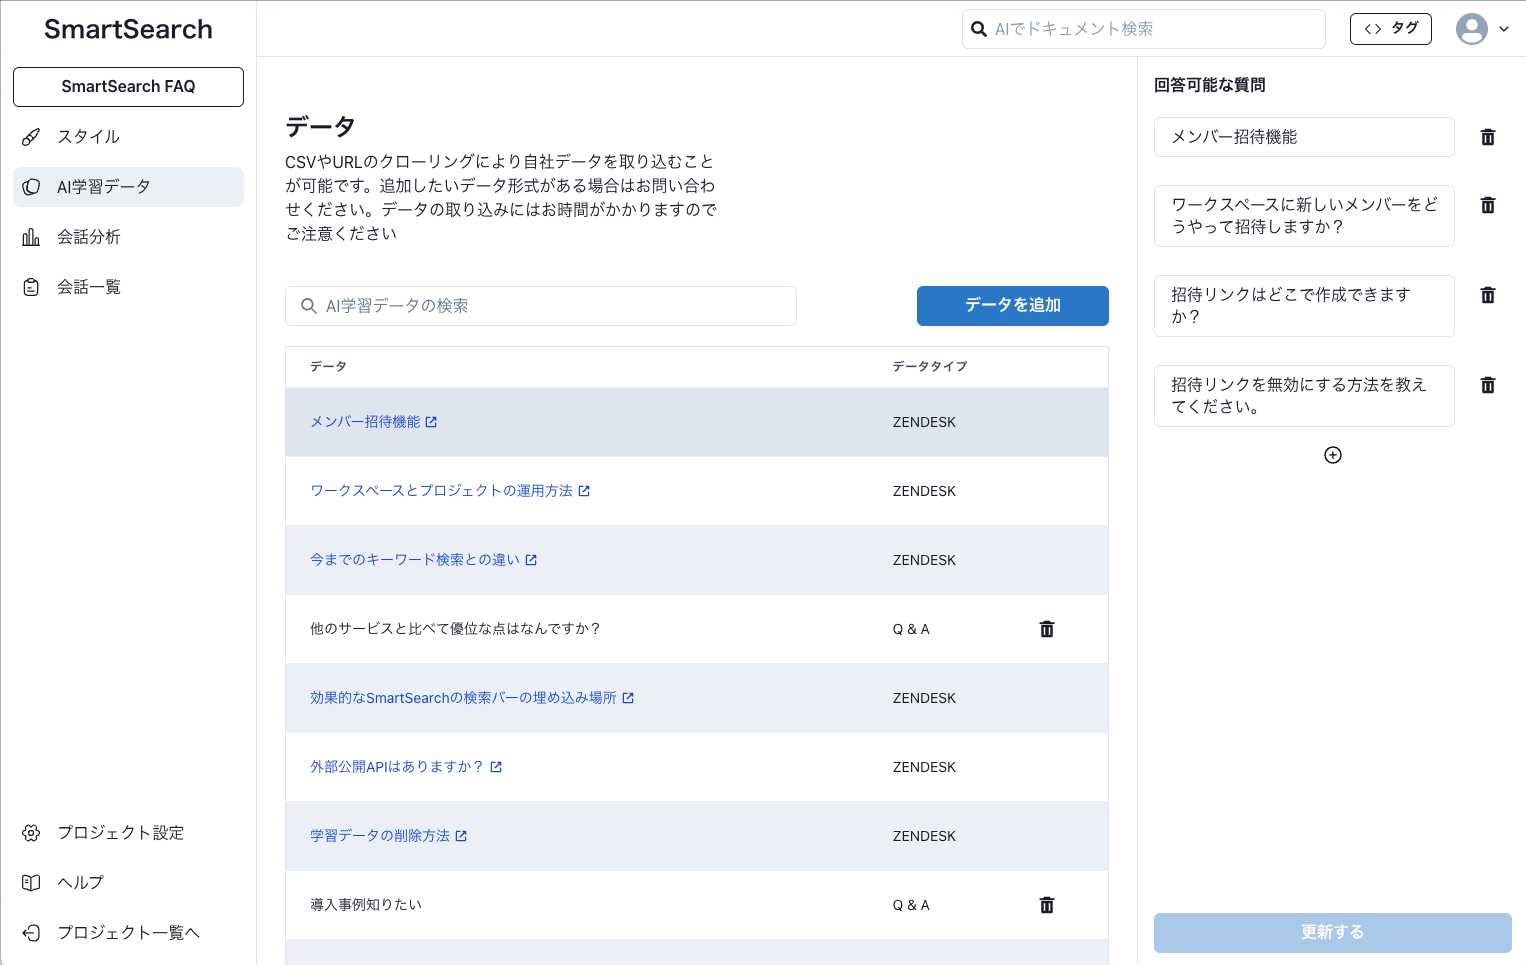The height and width of the screenshot is (965, 1526).
Task: Focus the AIでドキュメント検索 search field
Action: tap(1144, 29)
